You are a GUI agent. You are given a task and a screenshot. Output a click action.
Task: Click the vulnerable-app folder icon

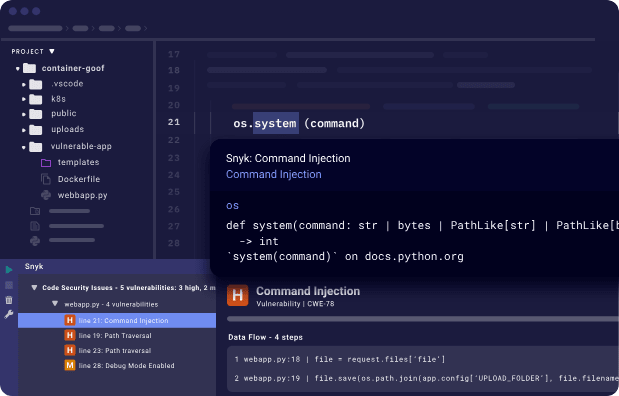coord(36,147)
